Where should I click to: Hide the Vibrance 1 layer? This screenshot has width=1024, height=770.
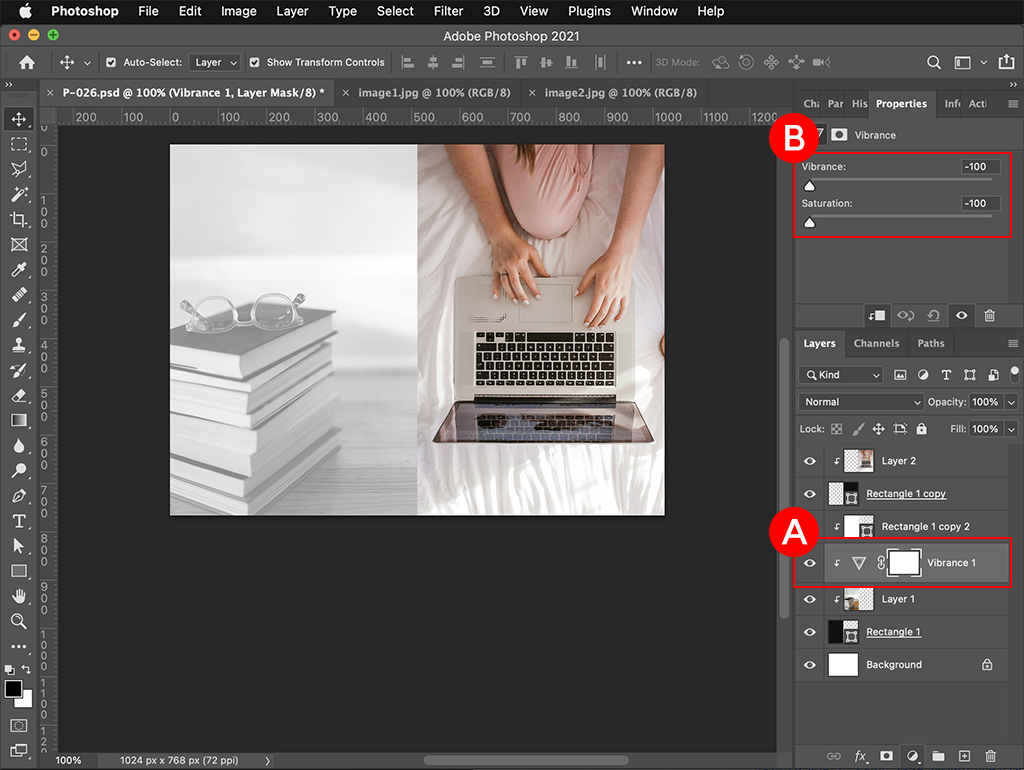coord(810,563)
